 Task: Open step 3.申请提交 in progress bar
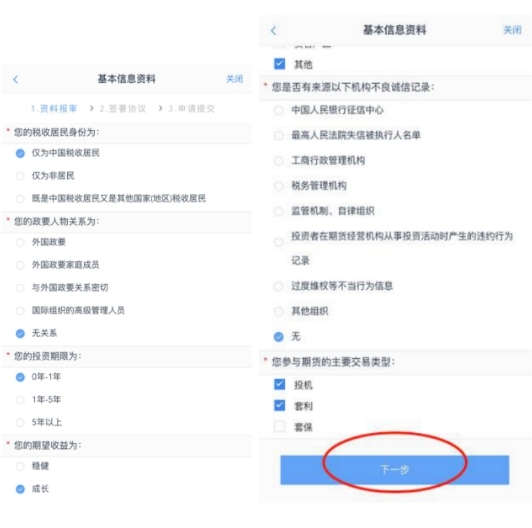coord(192,109)
